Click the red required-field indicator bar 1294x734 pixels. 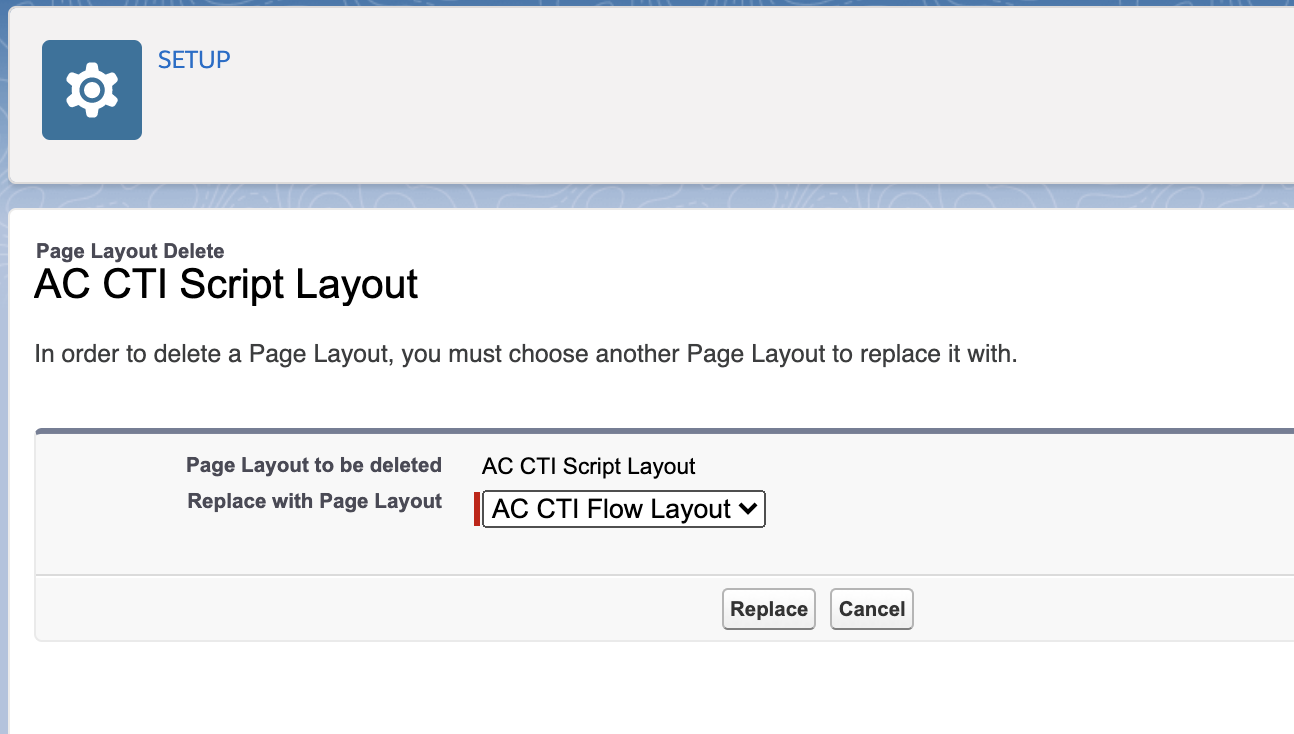pyautogui.click(x=477, y=509)
